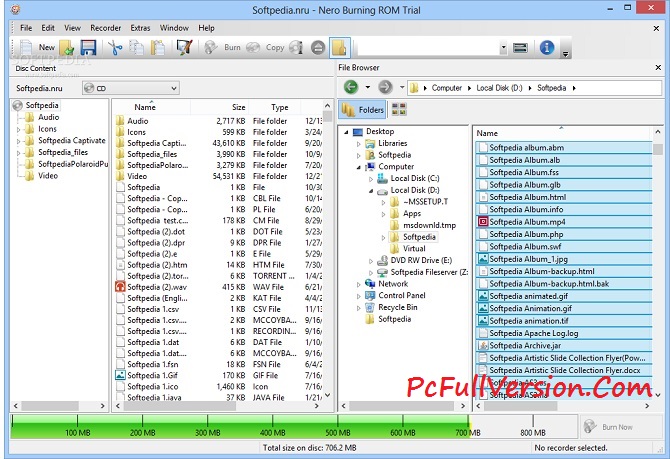Click the Burn toolbar button
The width and height of the screenshot is (670, 459).
click(222, 47)
